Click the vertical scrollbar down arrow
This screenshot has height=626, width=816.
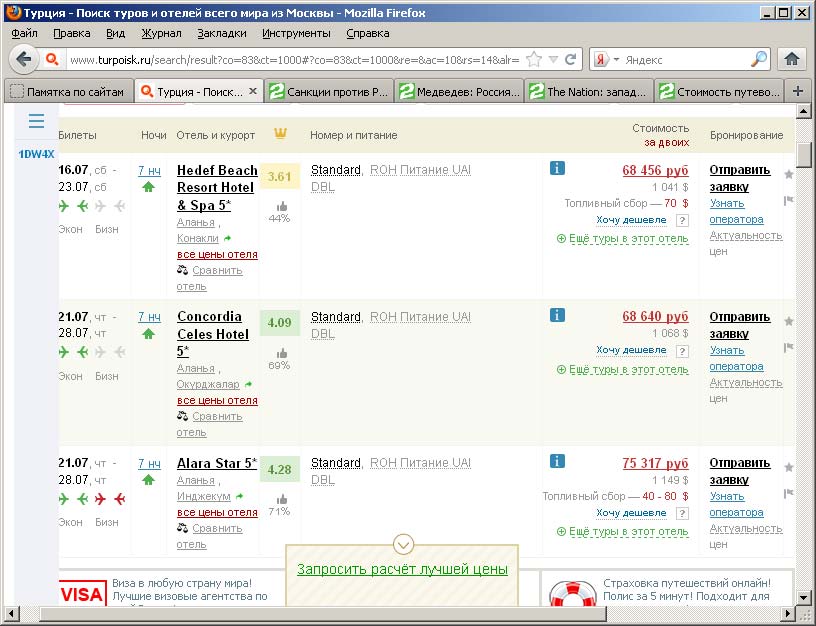tap(804, 598)
